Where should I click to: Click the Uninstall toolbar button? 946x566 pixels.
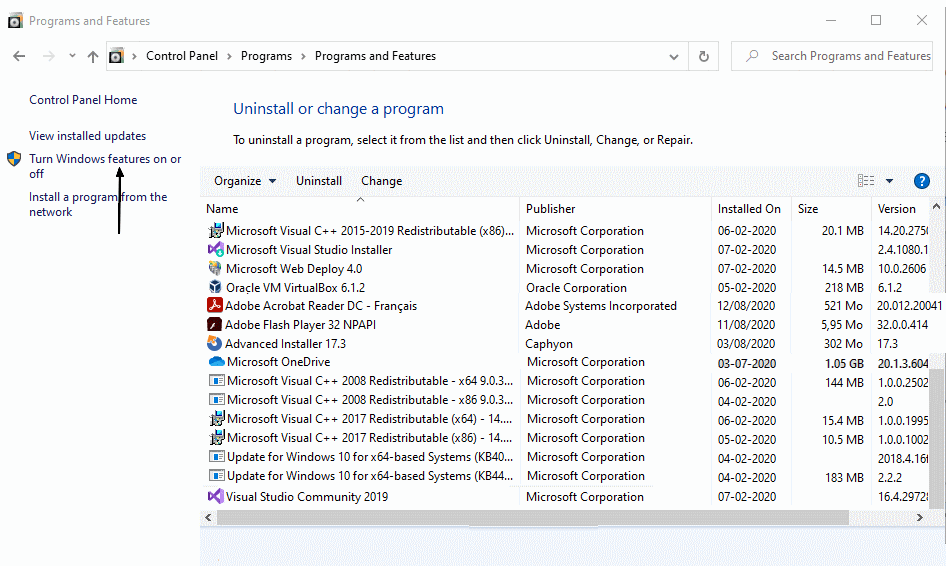click(x=319, y=181)
